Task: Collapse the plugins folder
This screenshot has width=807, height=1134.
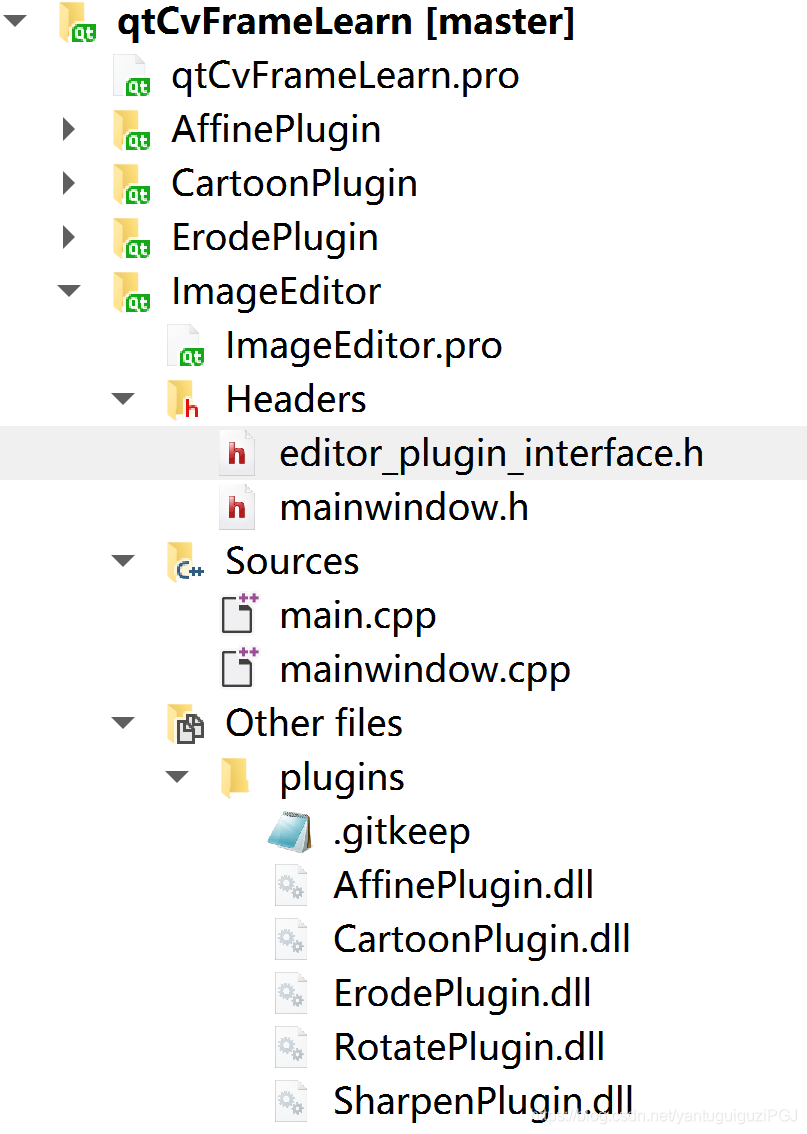Action: coord(177,777)
